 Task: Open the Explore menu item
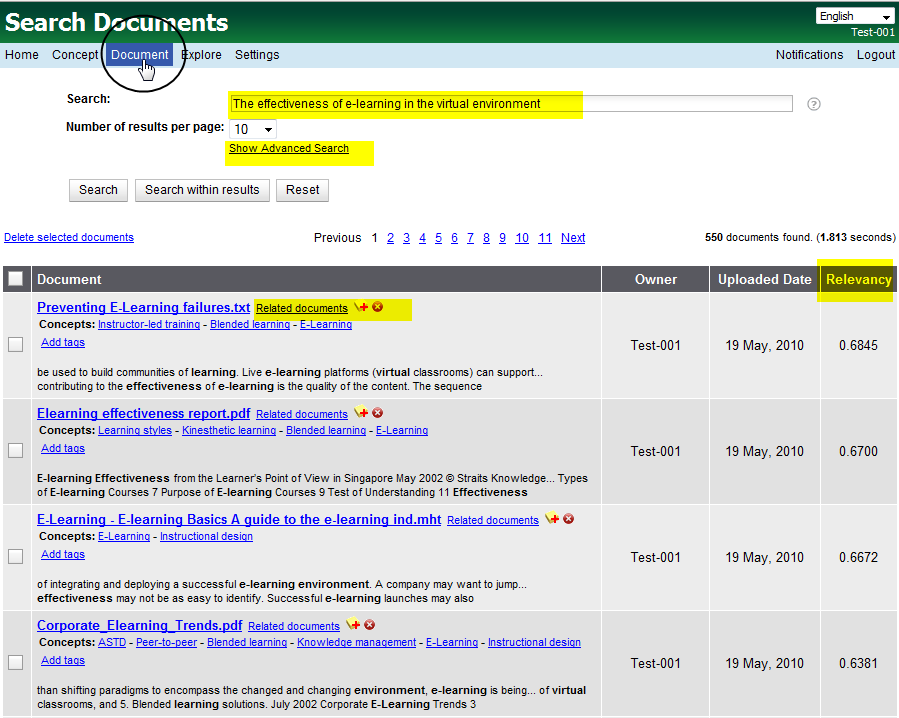(x=202, y=55)
